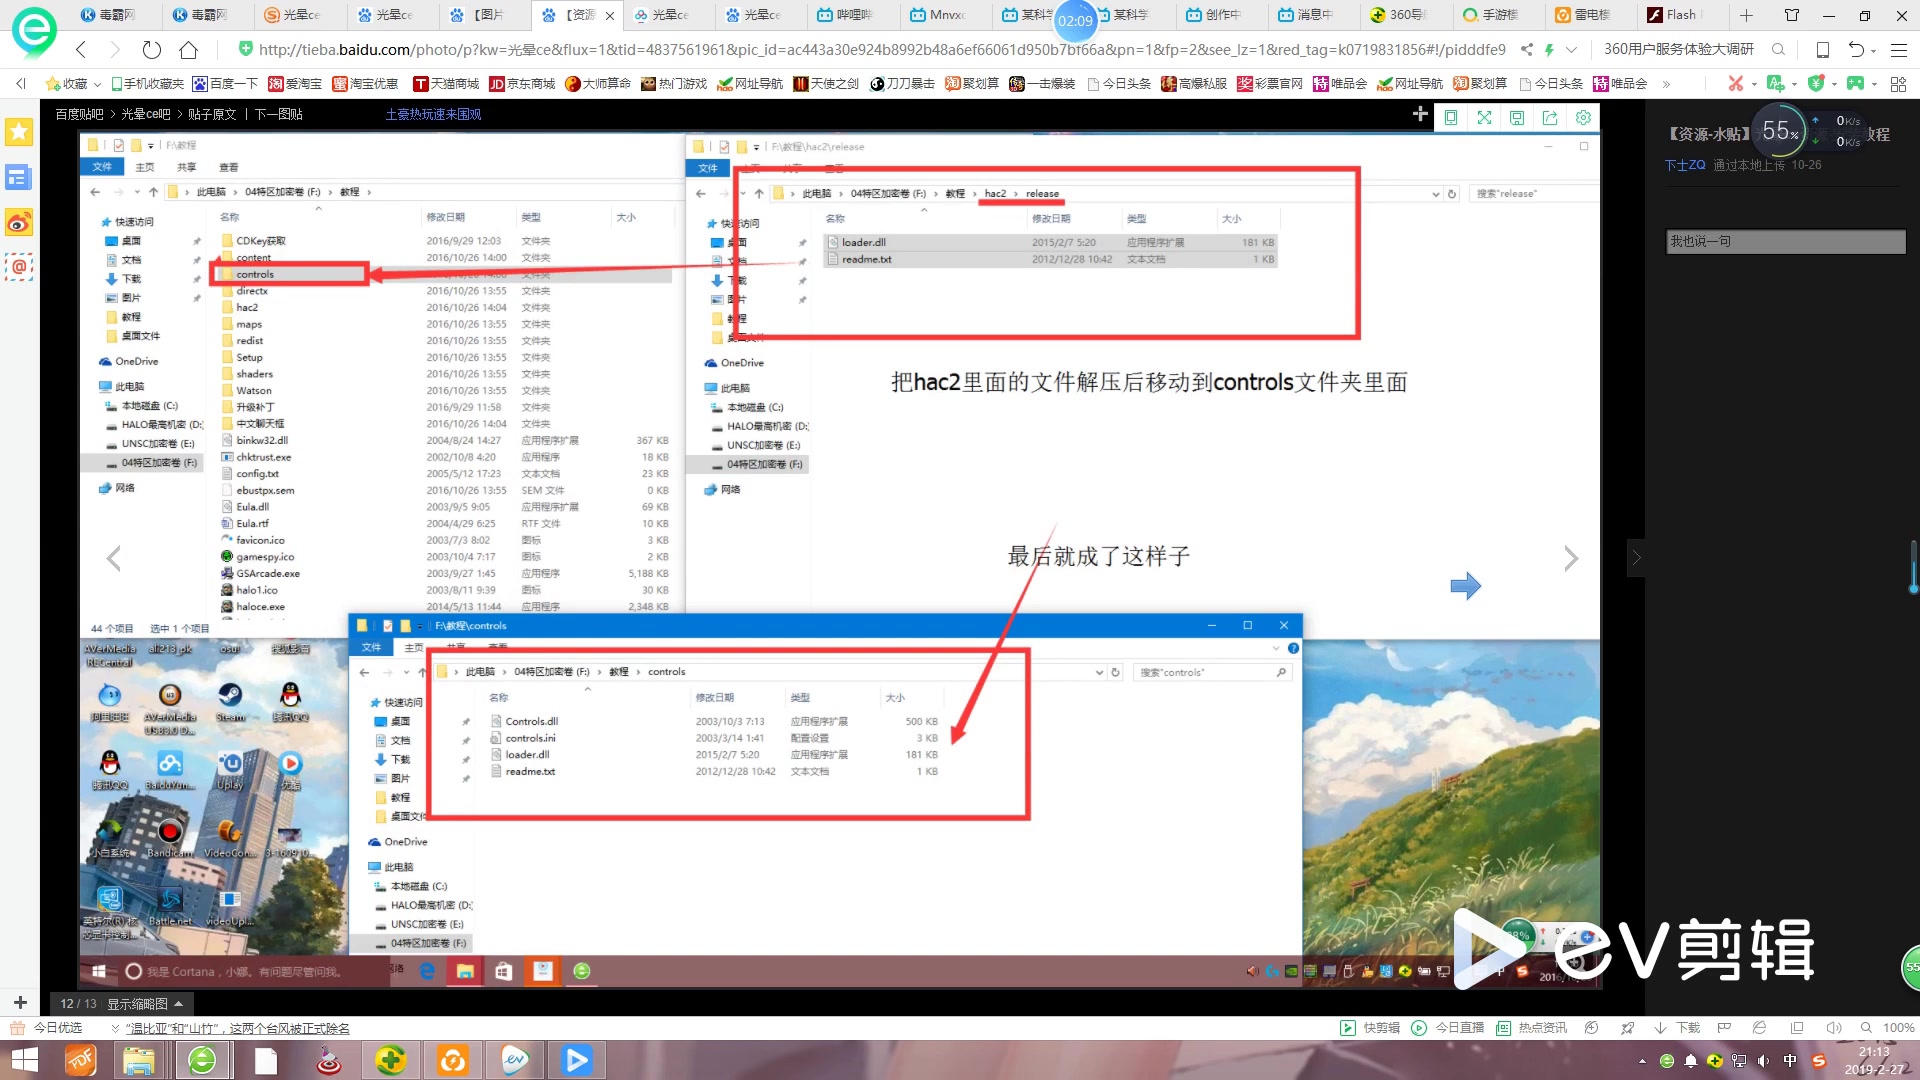Expand the address bar dropdown chevron
The height and width of the screenshot is (1080, 1920).
click(x=1571, y=49)
